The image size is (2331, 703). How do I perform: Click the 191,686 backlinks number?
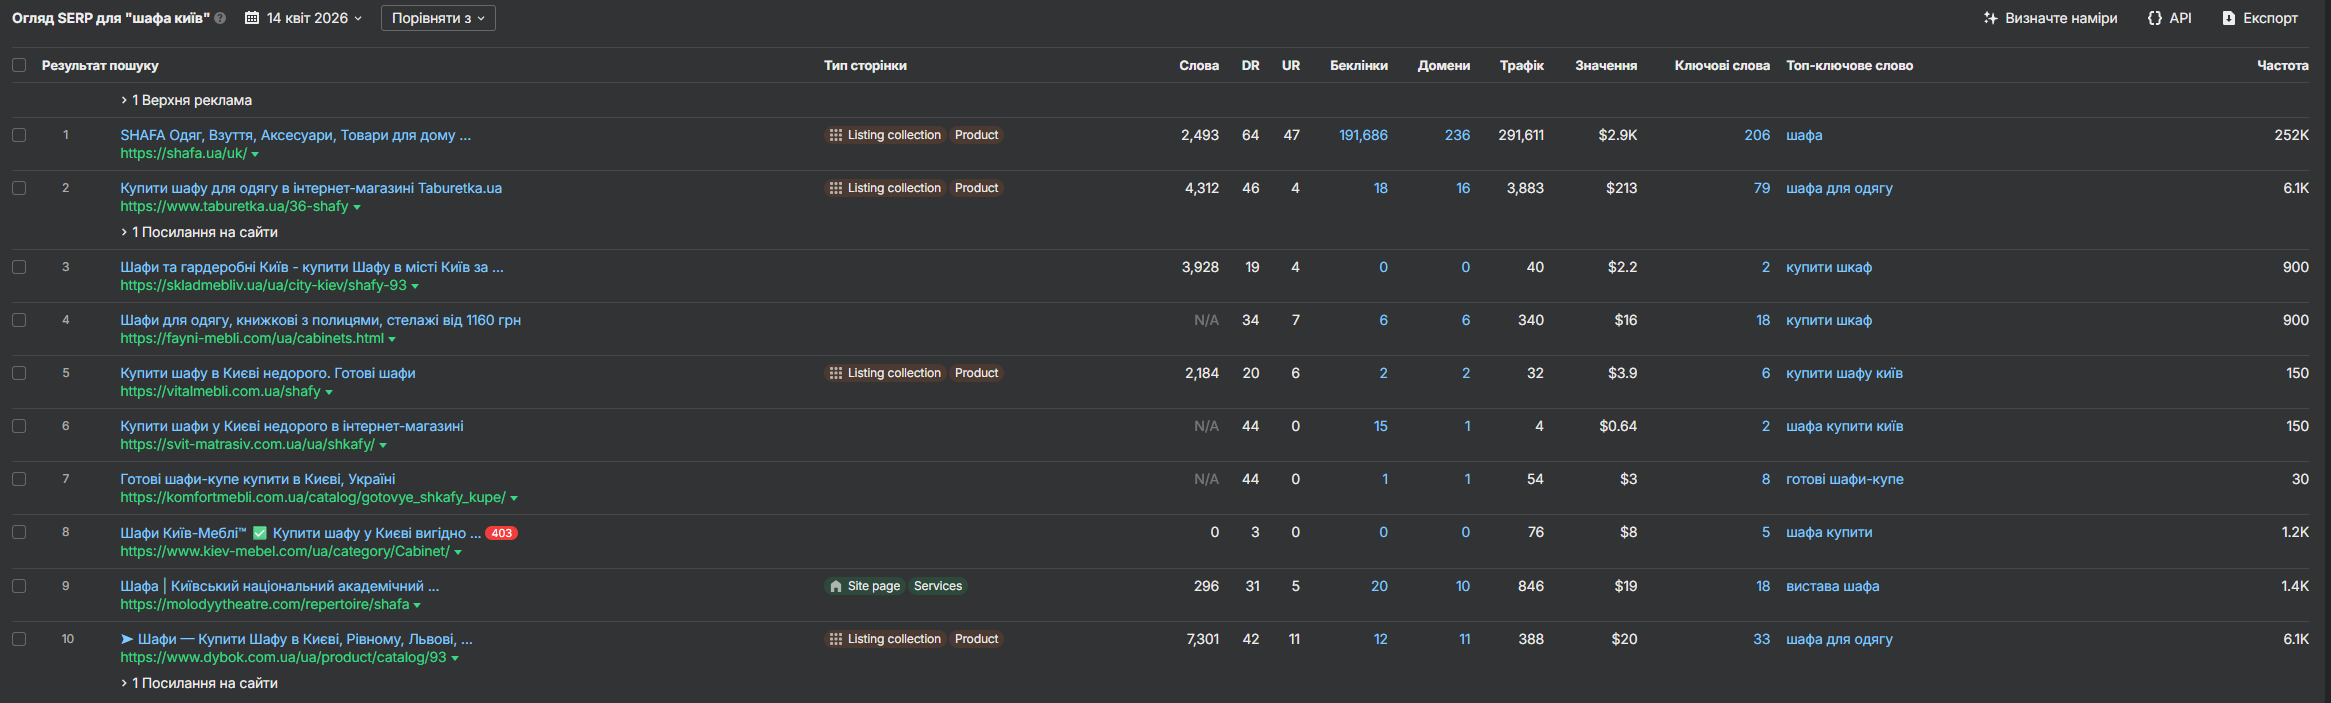[x=1363, y=135]
